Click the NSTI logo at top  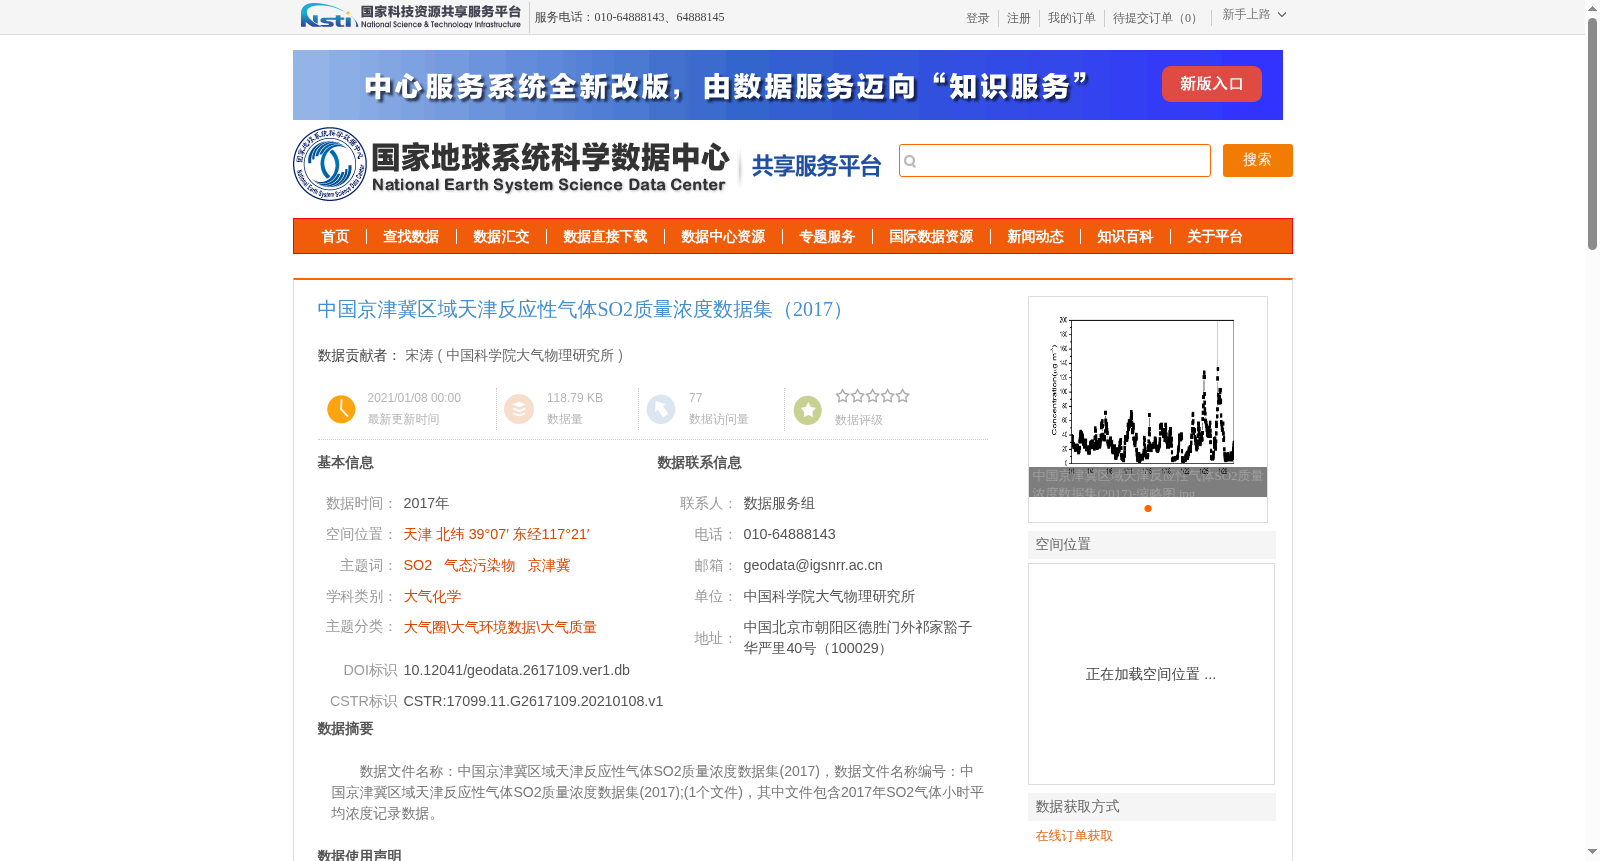click(x=411, y=16)
